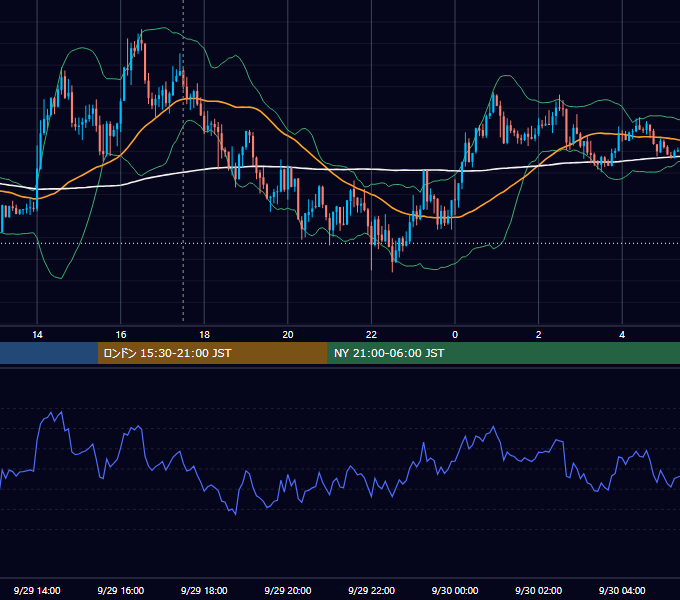Click the 9/30 04:00 date label

pyautogui.click(x=622, y=590)
